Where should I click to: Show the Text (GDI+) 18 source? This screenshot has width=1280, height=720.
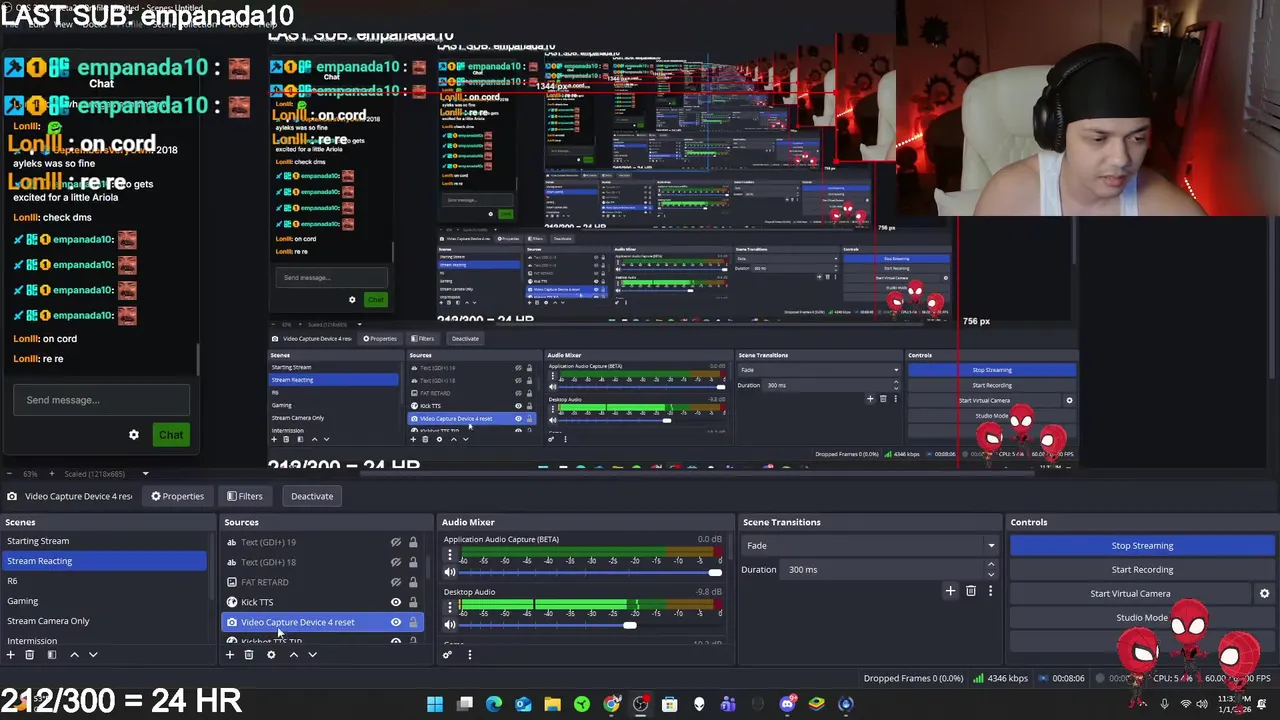396,562
